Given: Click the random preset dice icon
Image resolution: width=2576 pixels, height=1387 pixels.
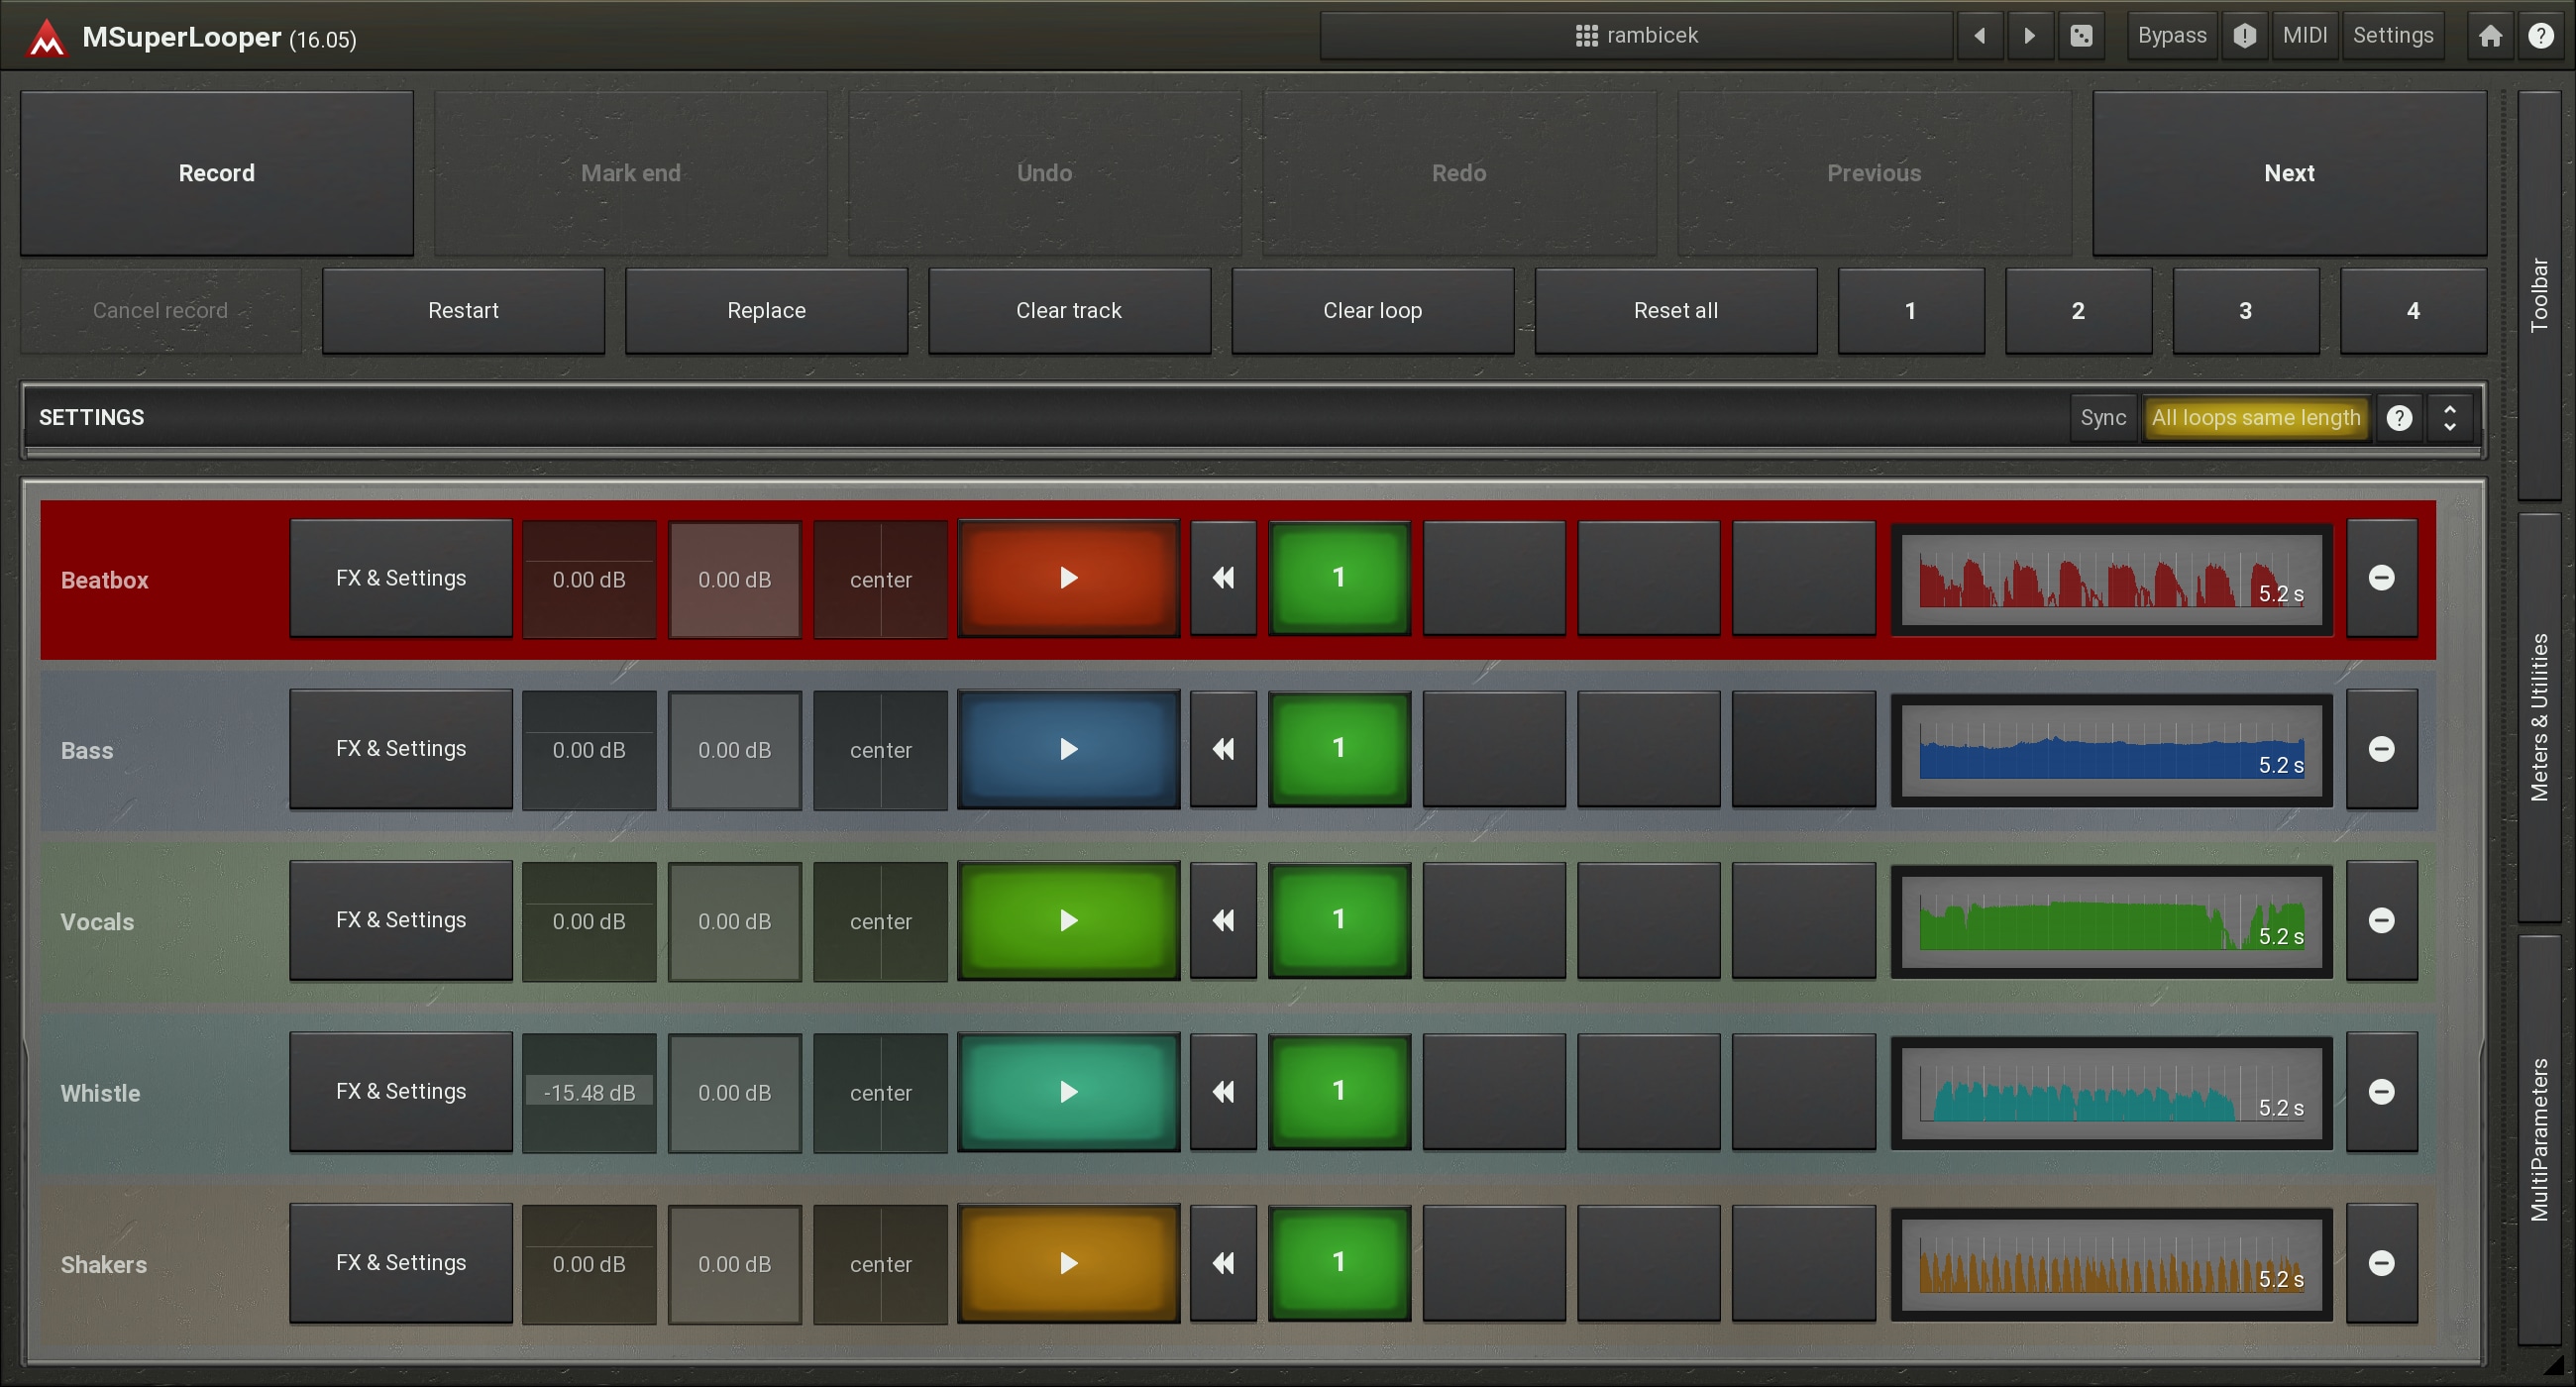Looking at the screenshot, I should coord(2081,36).
